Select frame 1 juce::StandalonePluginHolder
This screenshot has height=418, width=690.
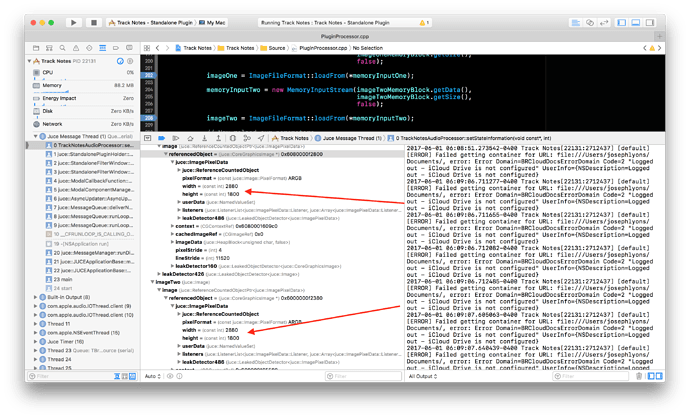pyautogui.click(x=90, y=154)
